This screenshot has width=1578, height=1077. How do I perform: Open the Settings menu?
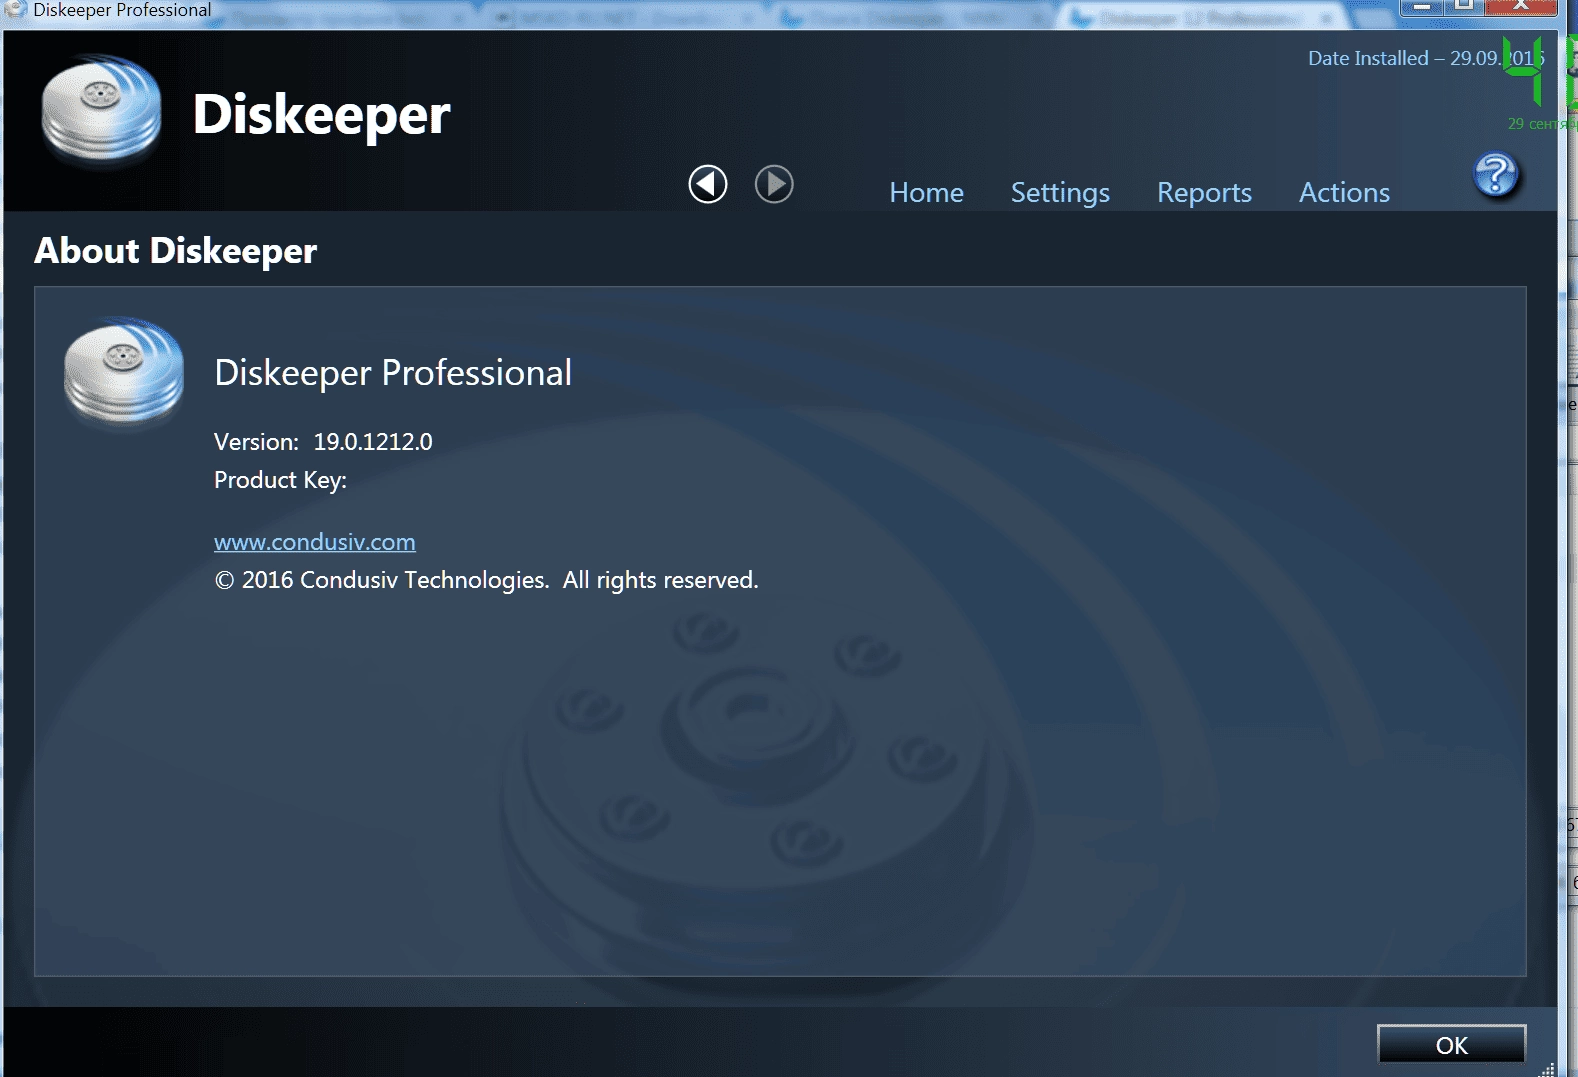tap(1060, 193)
